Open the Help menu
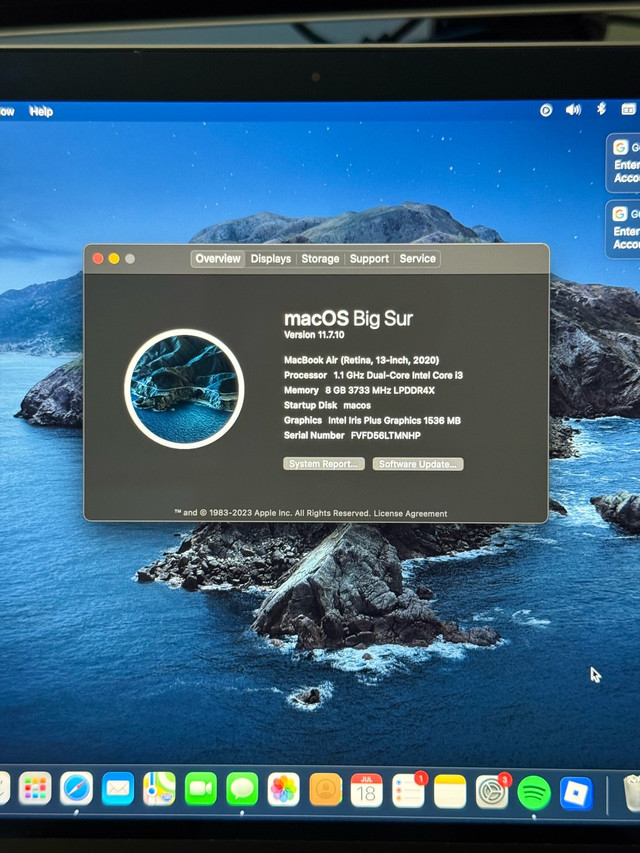640x853 pixels. tap(41, 111)
